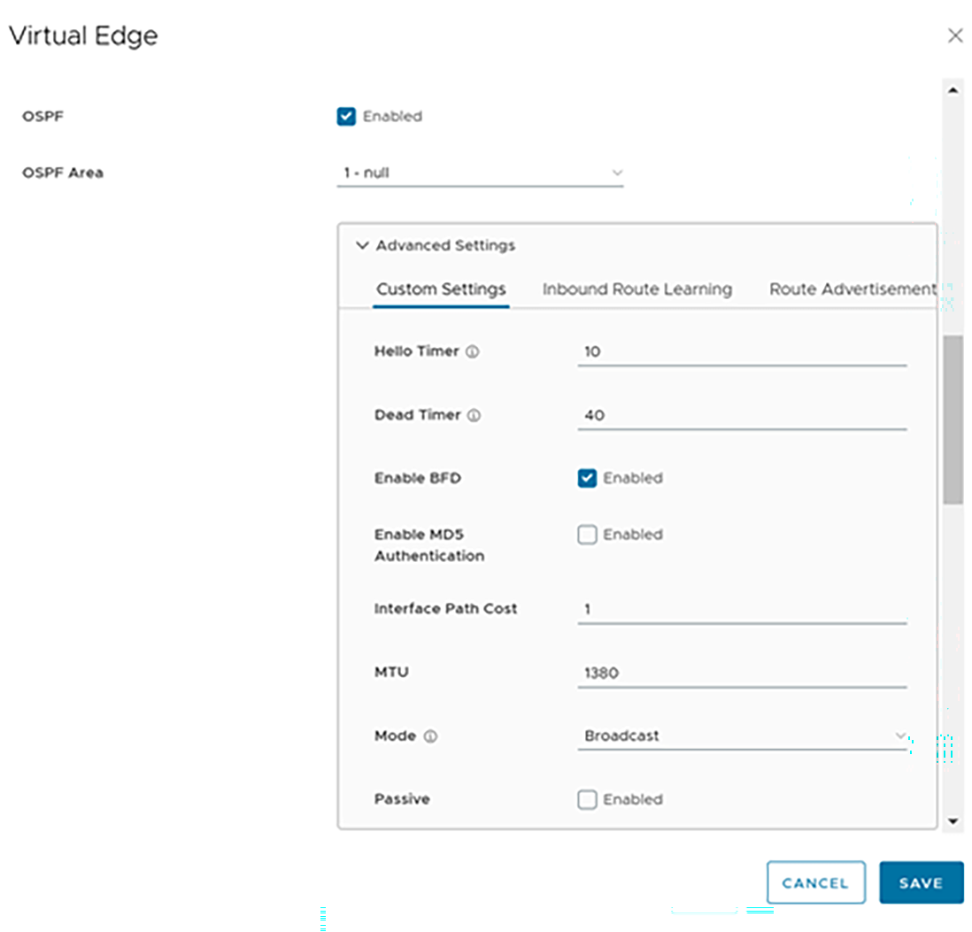
Task: Click the scrollbar down arrow
Action: click(953, 822)
